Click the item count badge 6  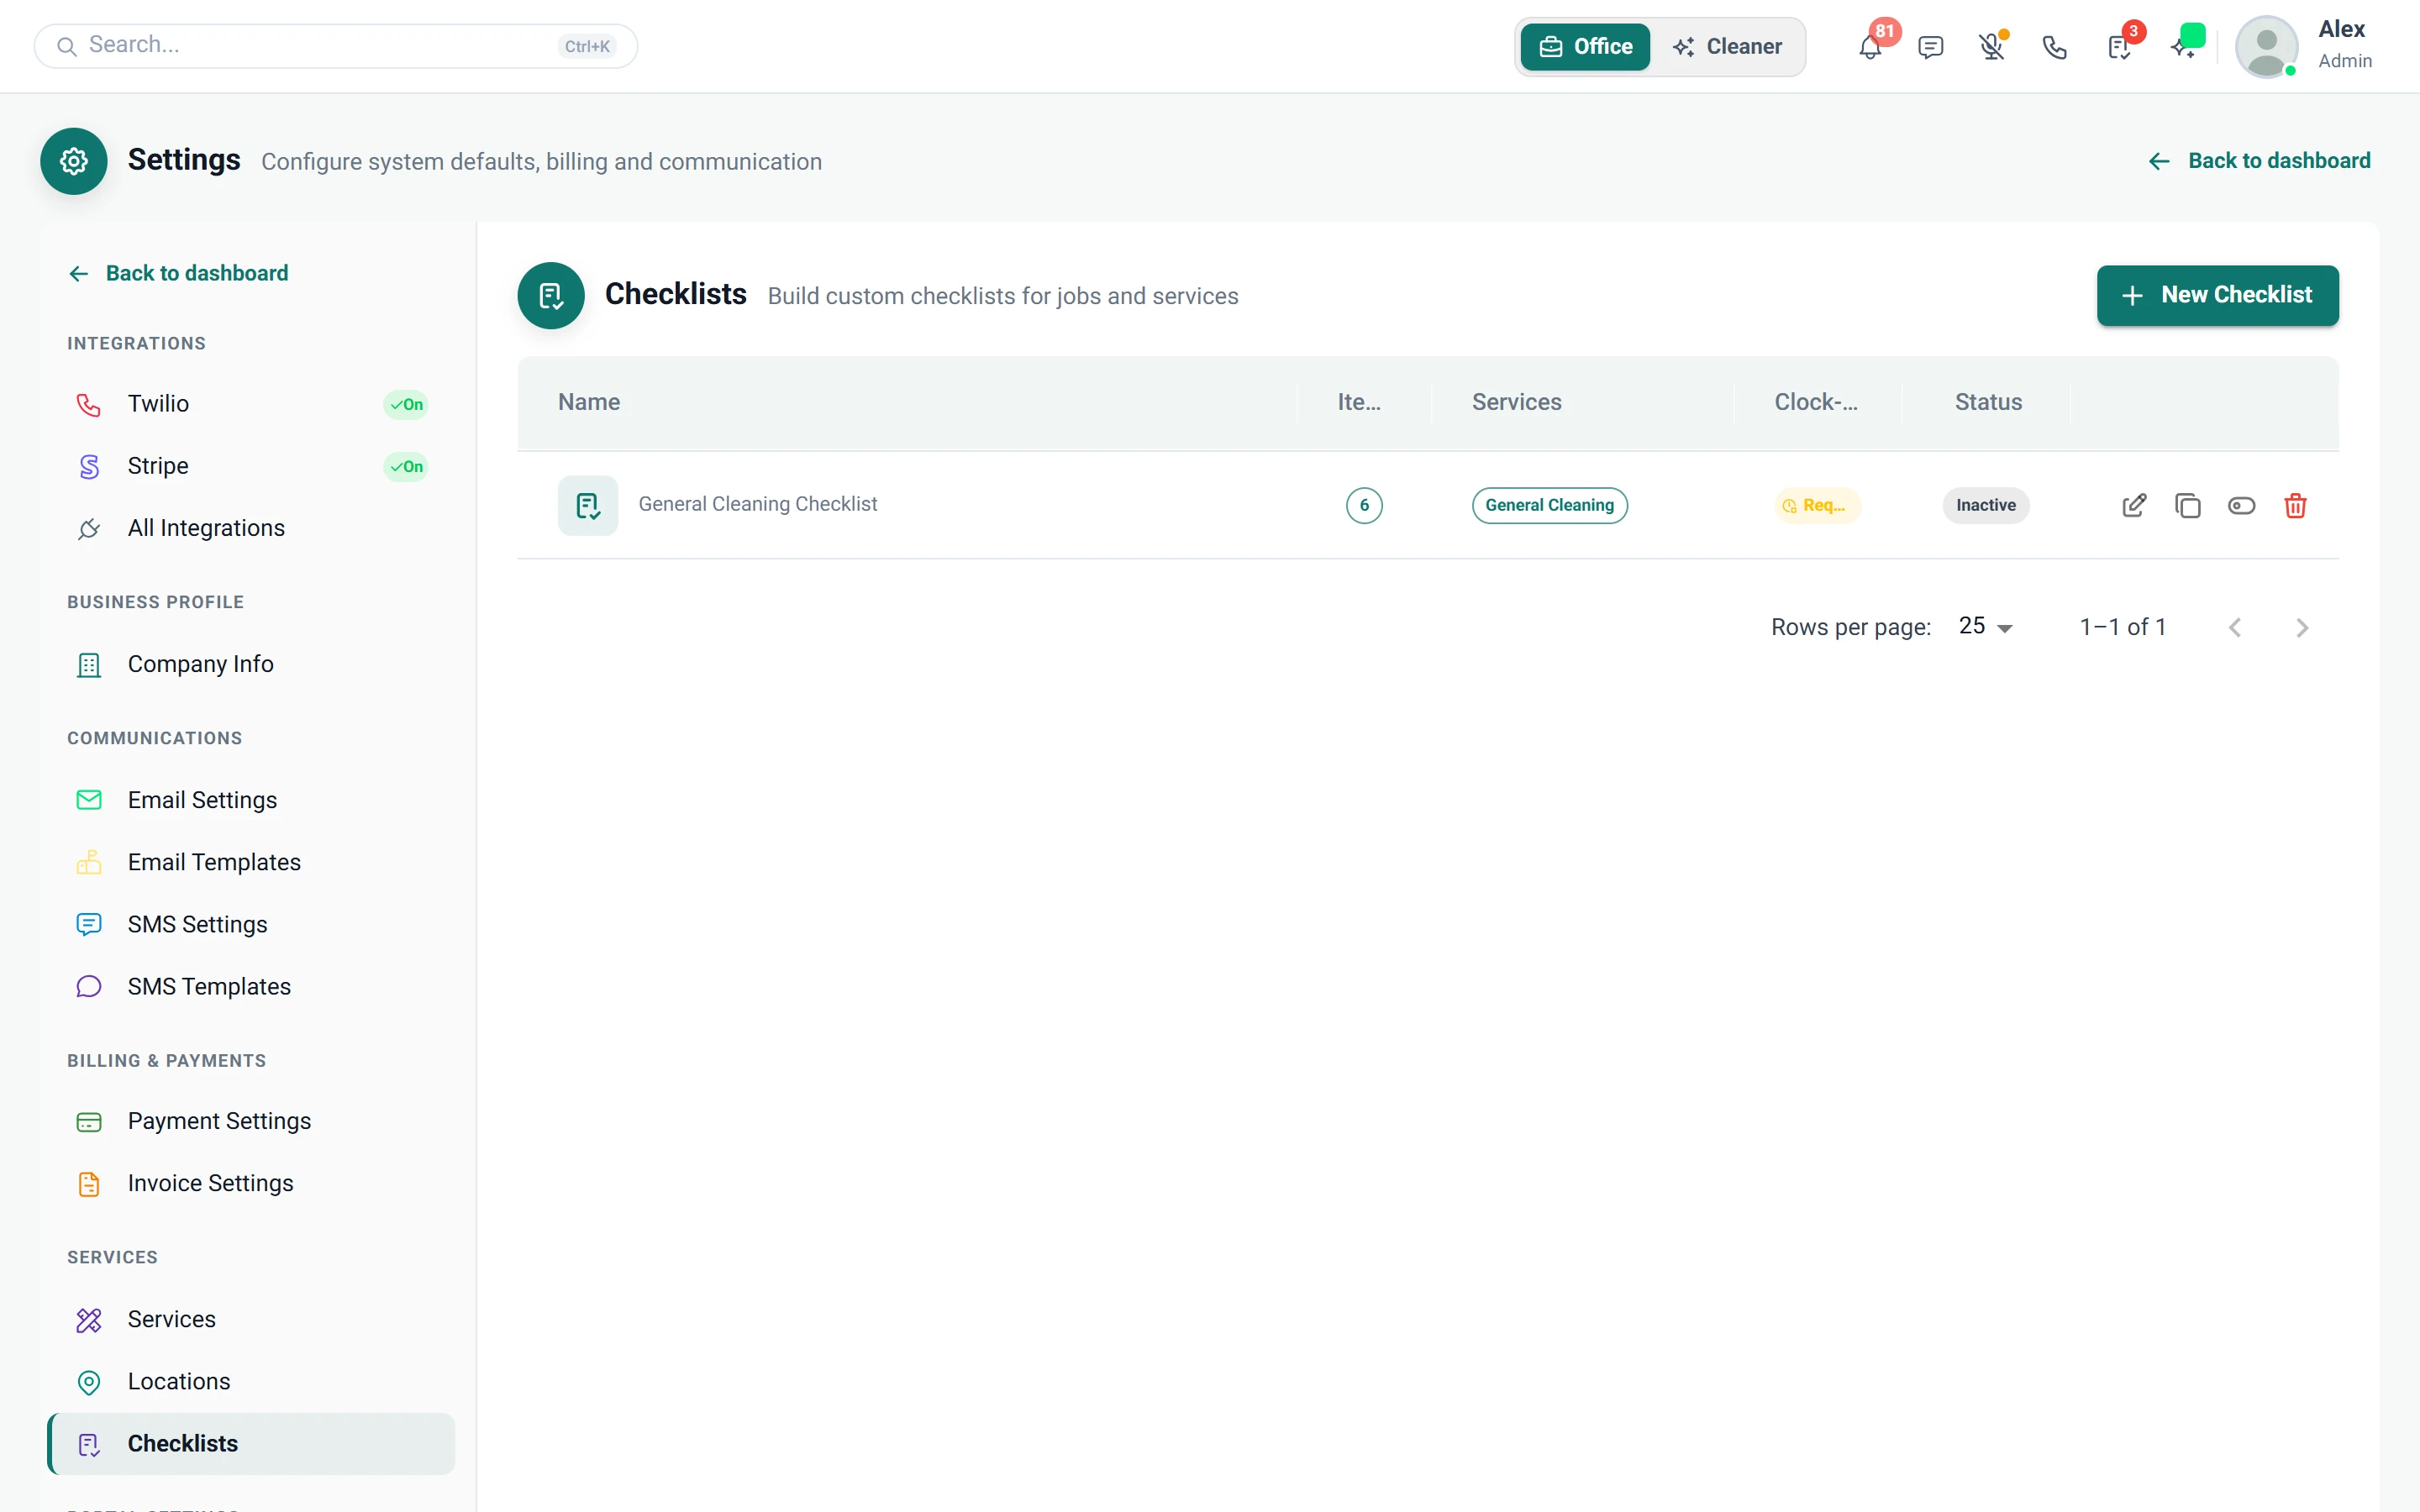tap(1364, 505)
